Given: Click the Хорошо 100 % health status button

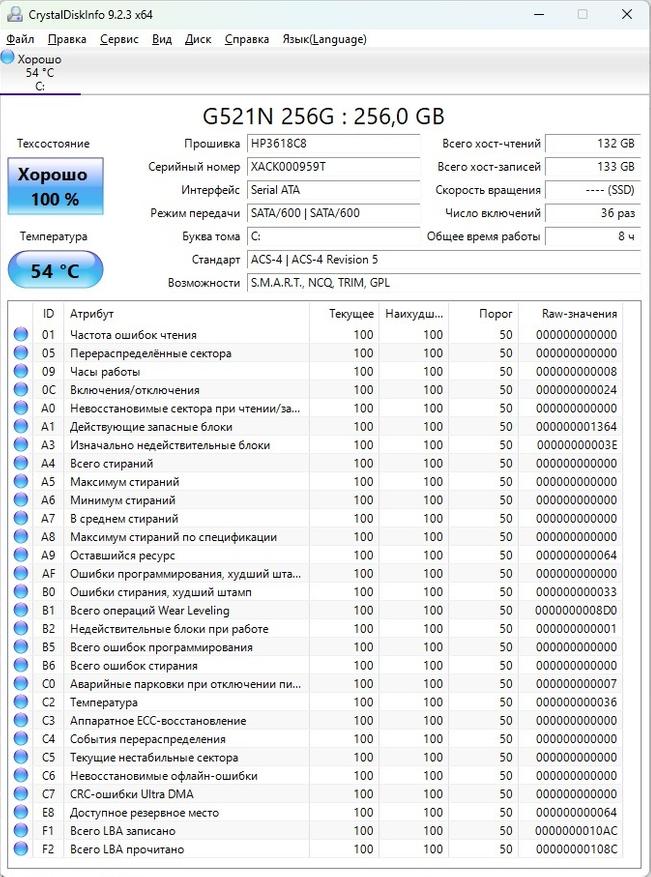Looking at the screenshot, I should [x=55, y=186].
